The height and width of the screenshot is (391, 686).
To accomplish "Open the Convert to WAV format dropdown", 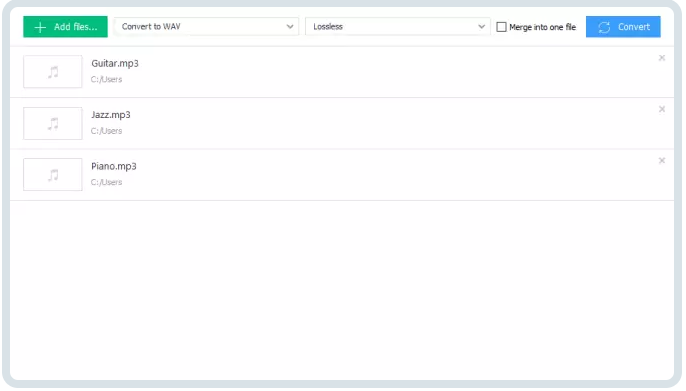I will [206, 27].
